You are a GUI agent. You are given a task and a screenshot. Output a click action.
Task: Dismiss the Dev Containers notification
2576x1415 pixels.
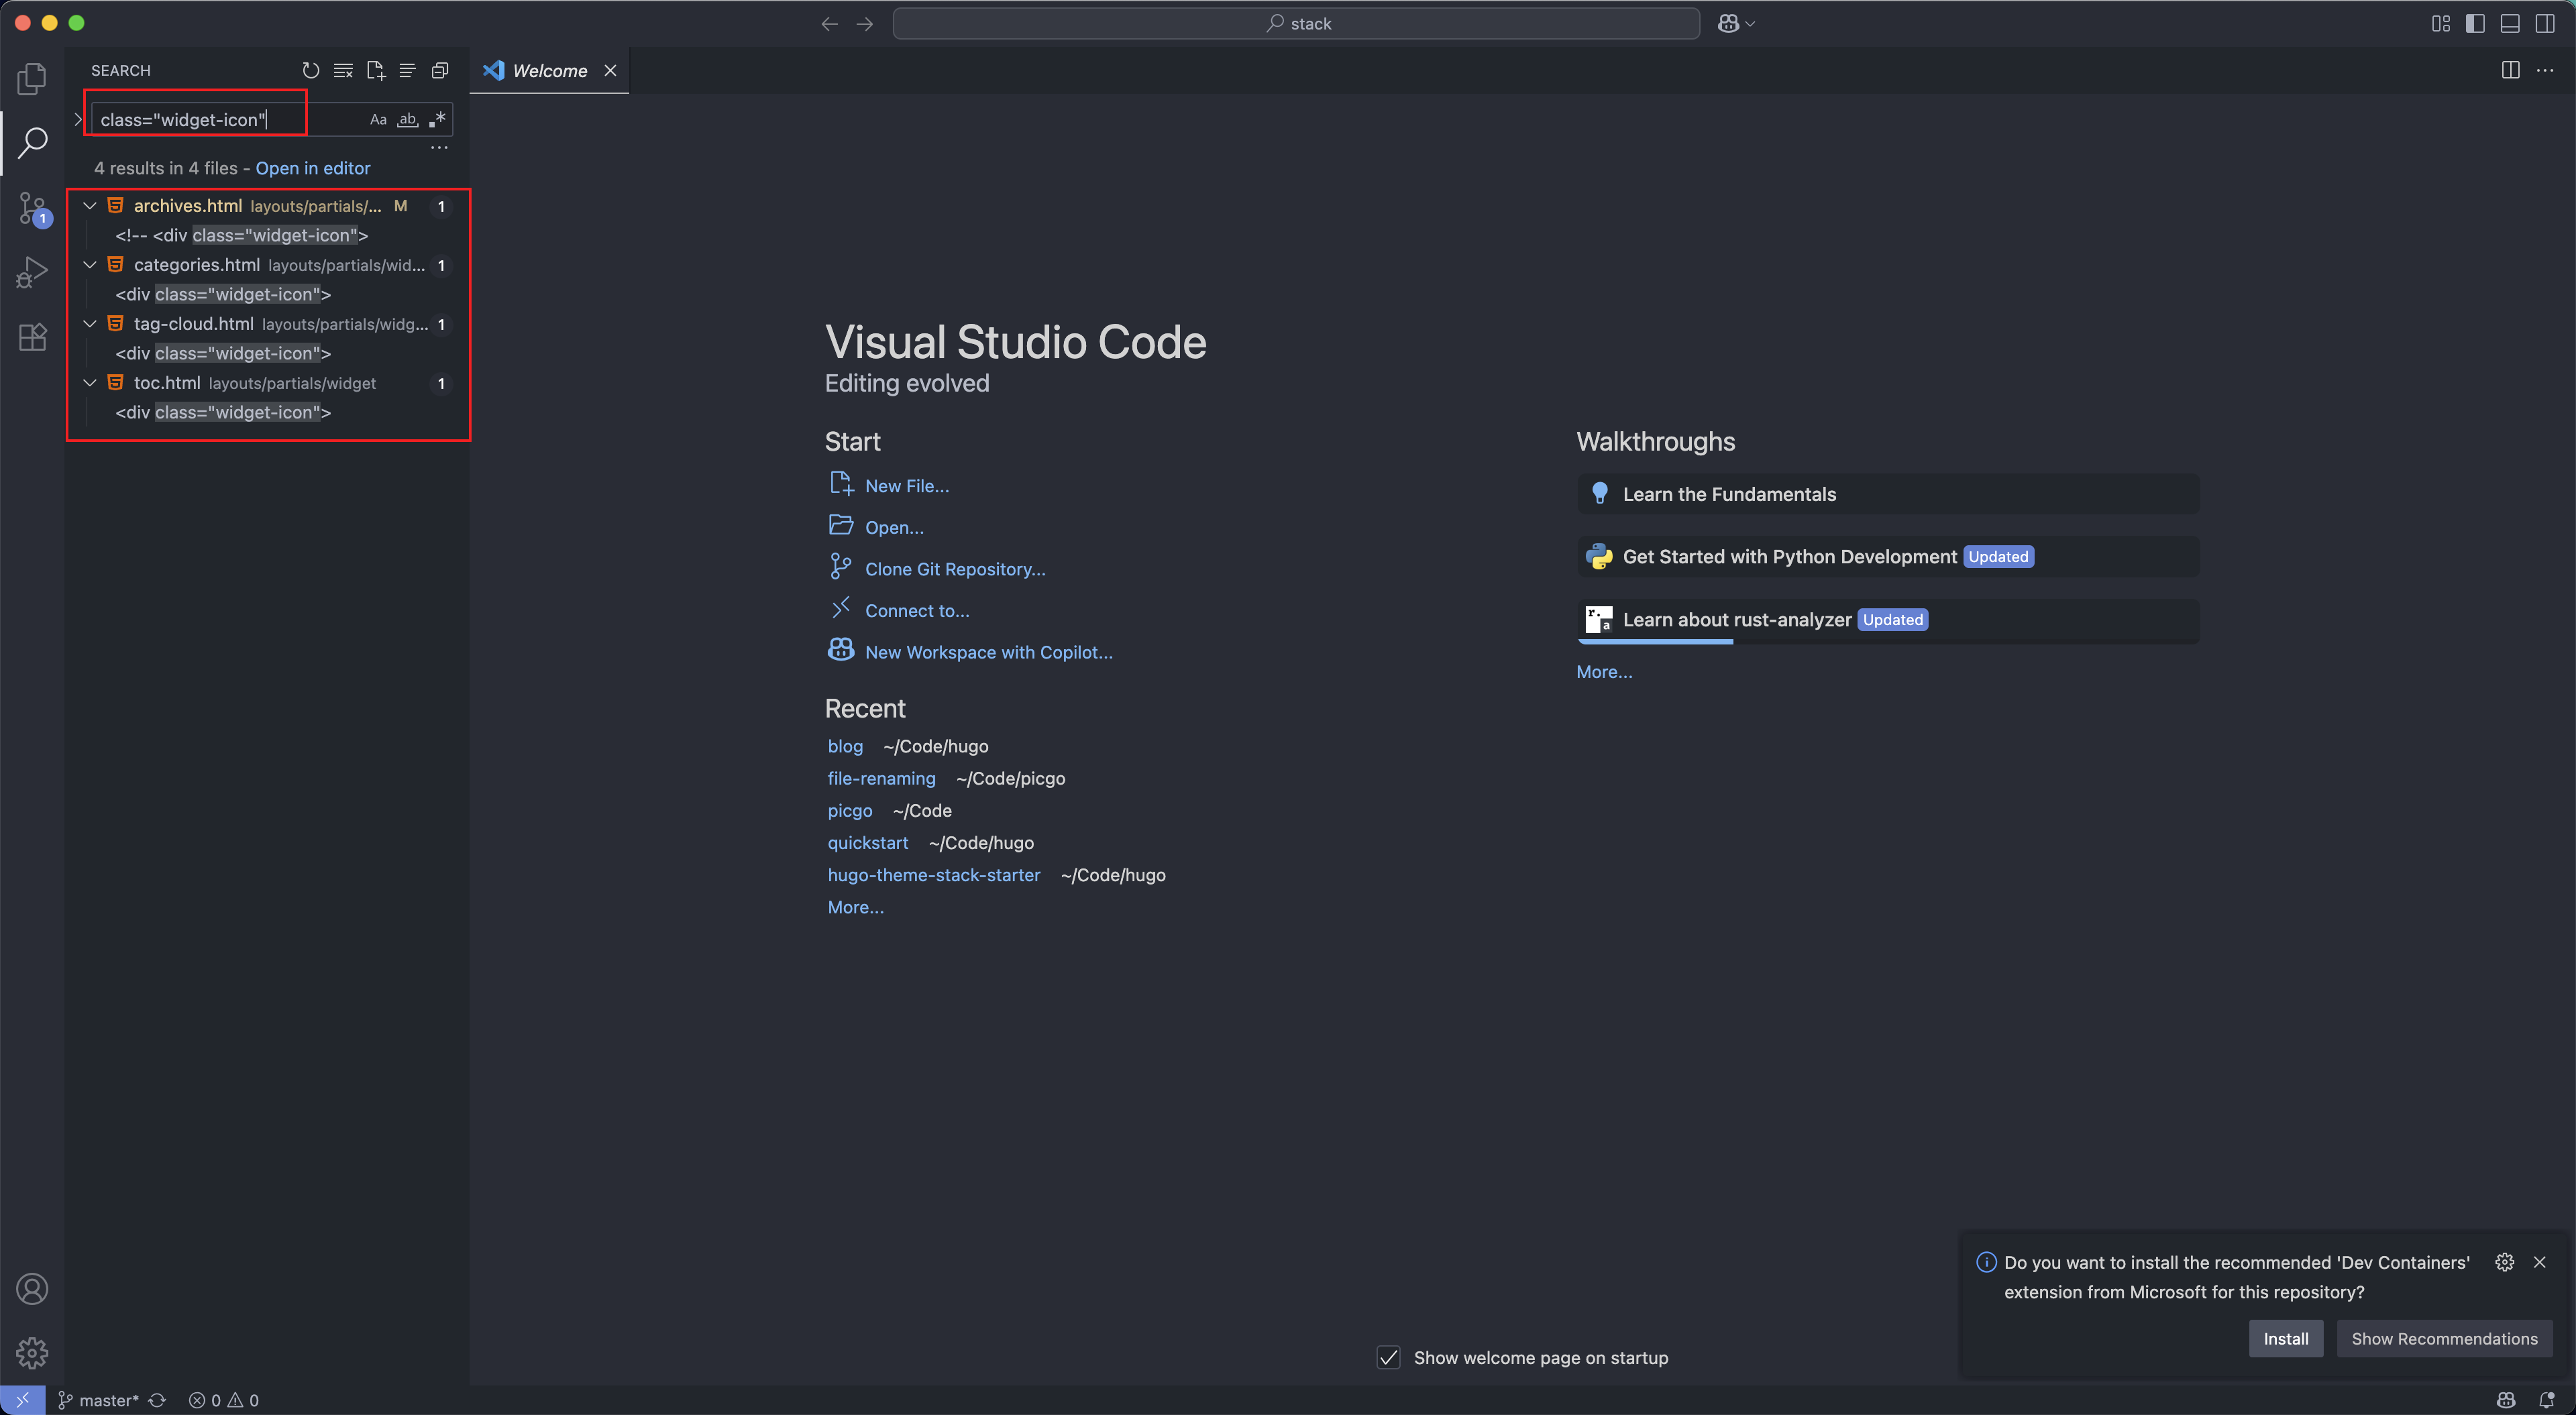coord(2539,1262)
